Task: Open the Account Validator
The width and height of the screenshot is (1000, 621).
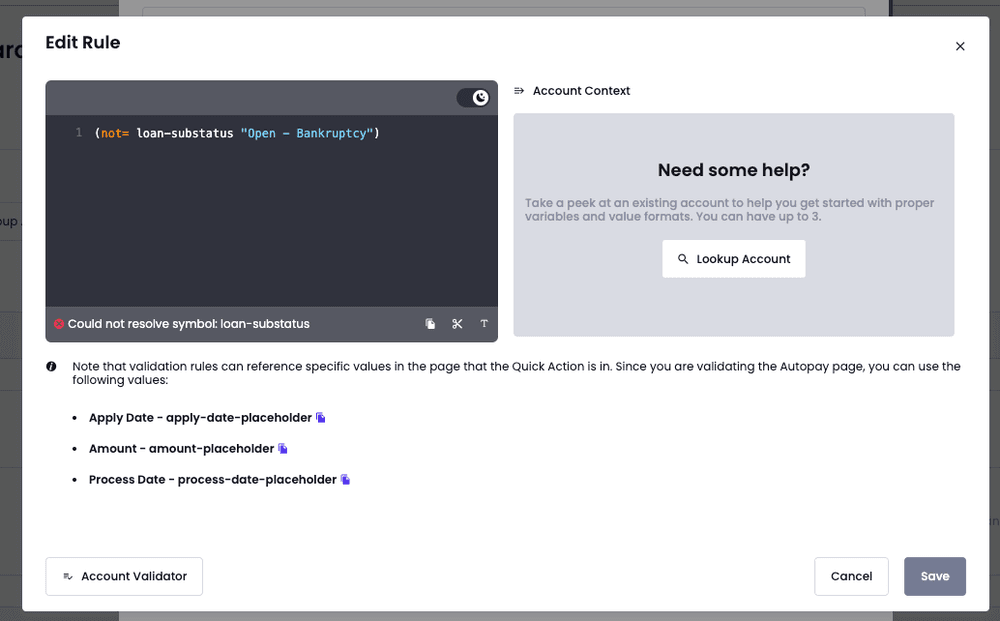Action: (x=124, y=576)
